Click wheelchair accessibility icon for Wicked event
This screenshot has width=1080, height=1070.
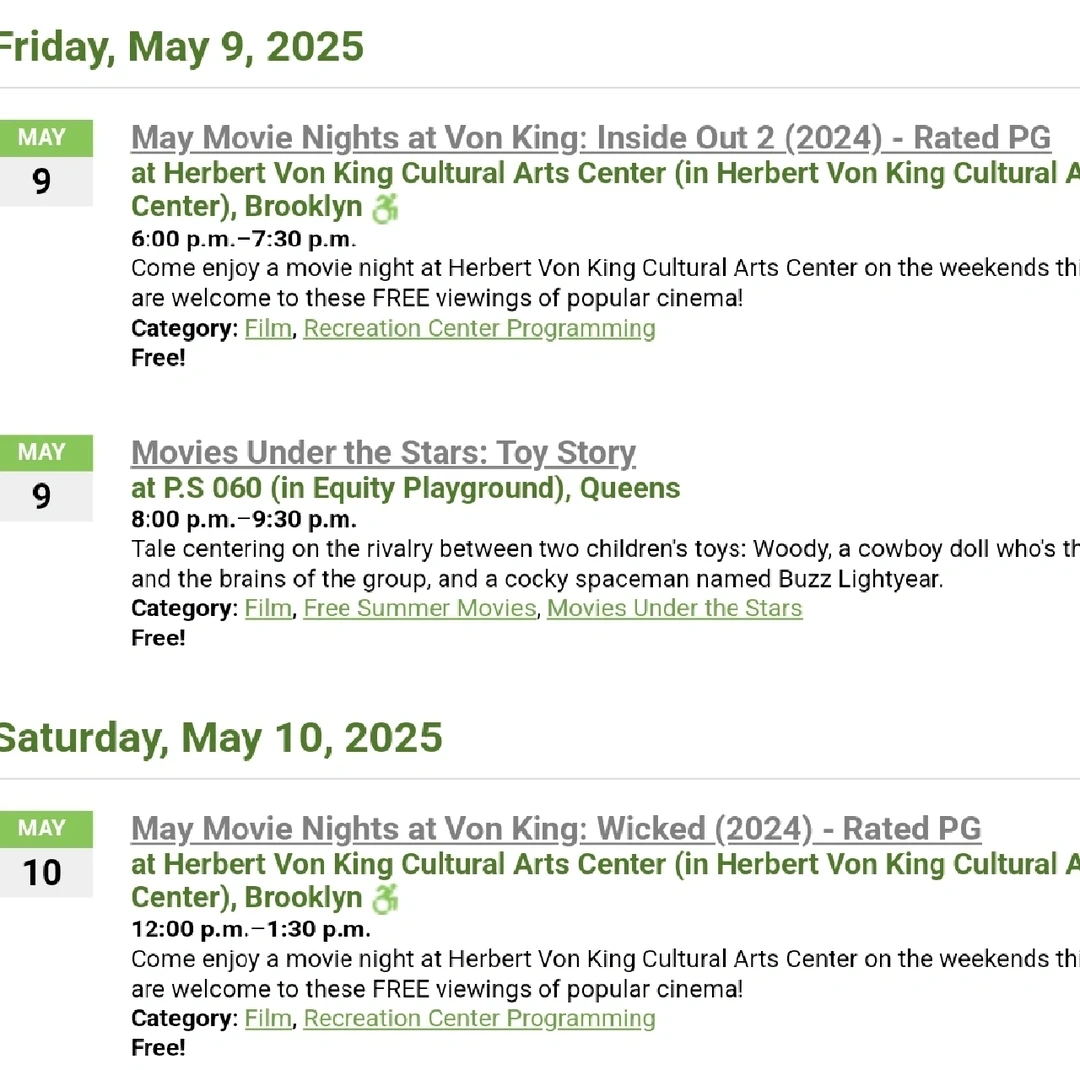(x=384, y=899)
